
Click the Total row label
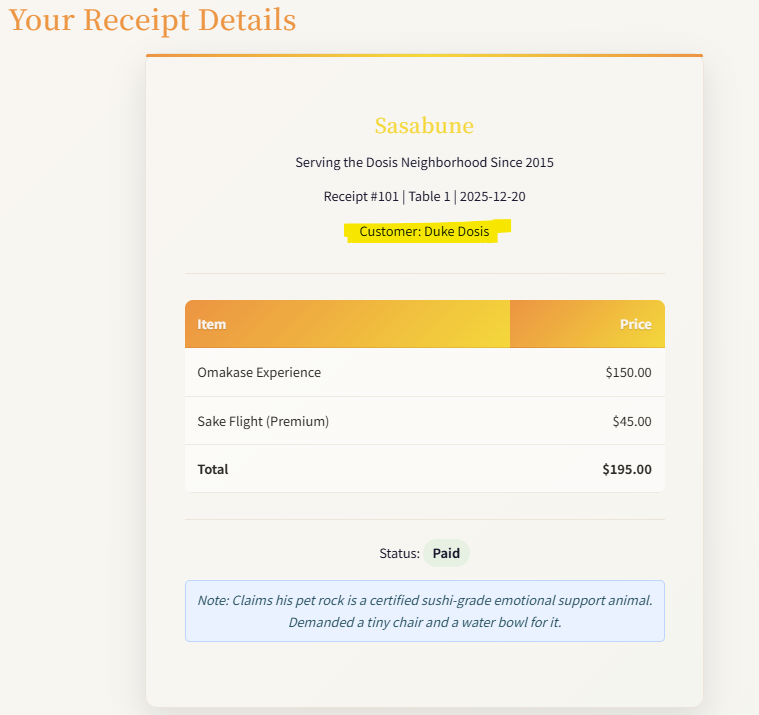(x=213, y=469)
